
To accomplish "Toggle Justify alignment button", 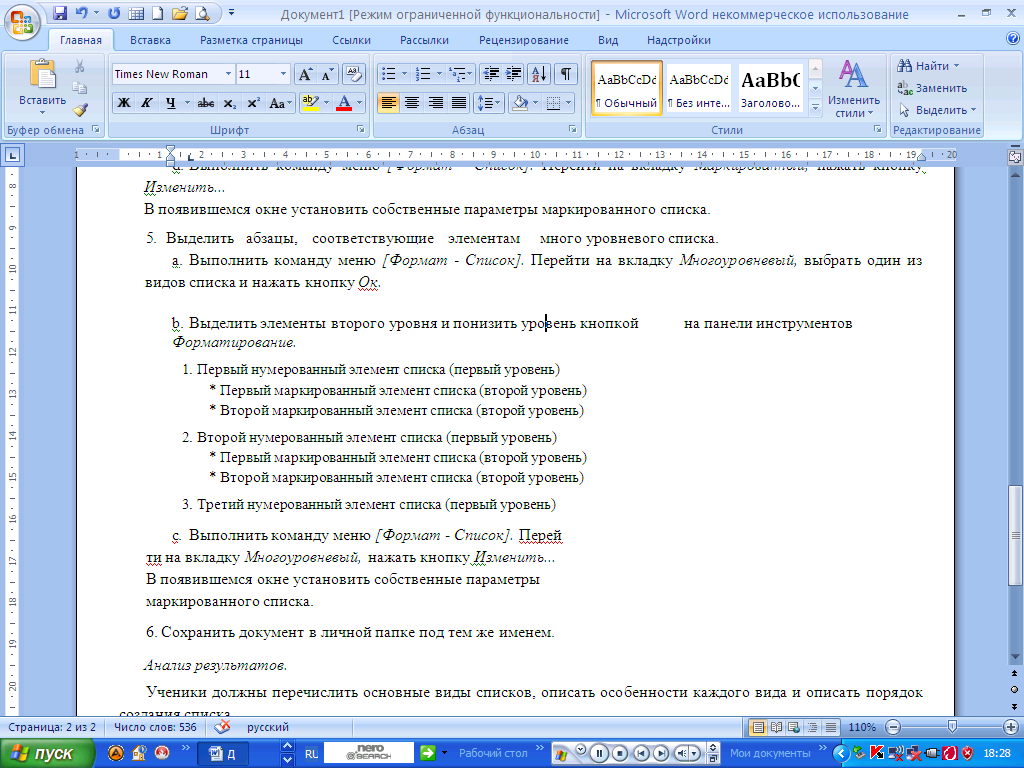I will pos(458,103).
